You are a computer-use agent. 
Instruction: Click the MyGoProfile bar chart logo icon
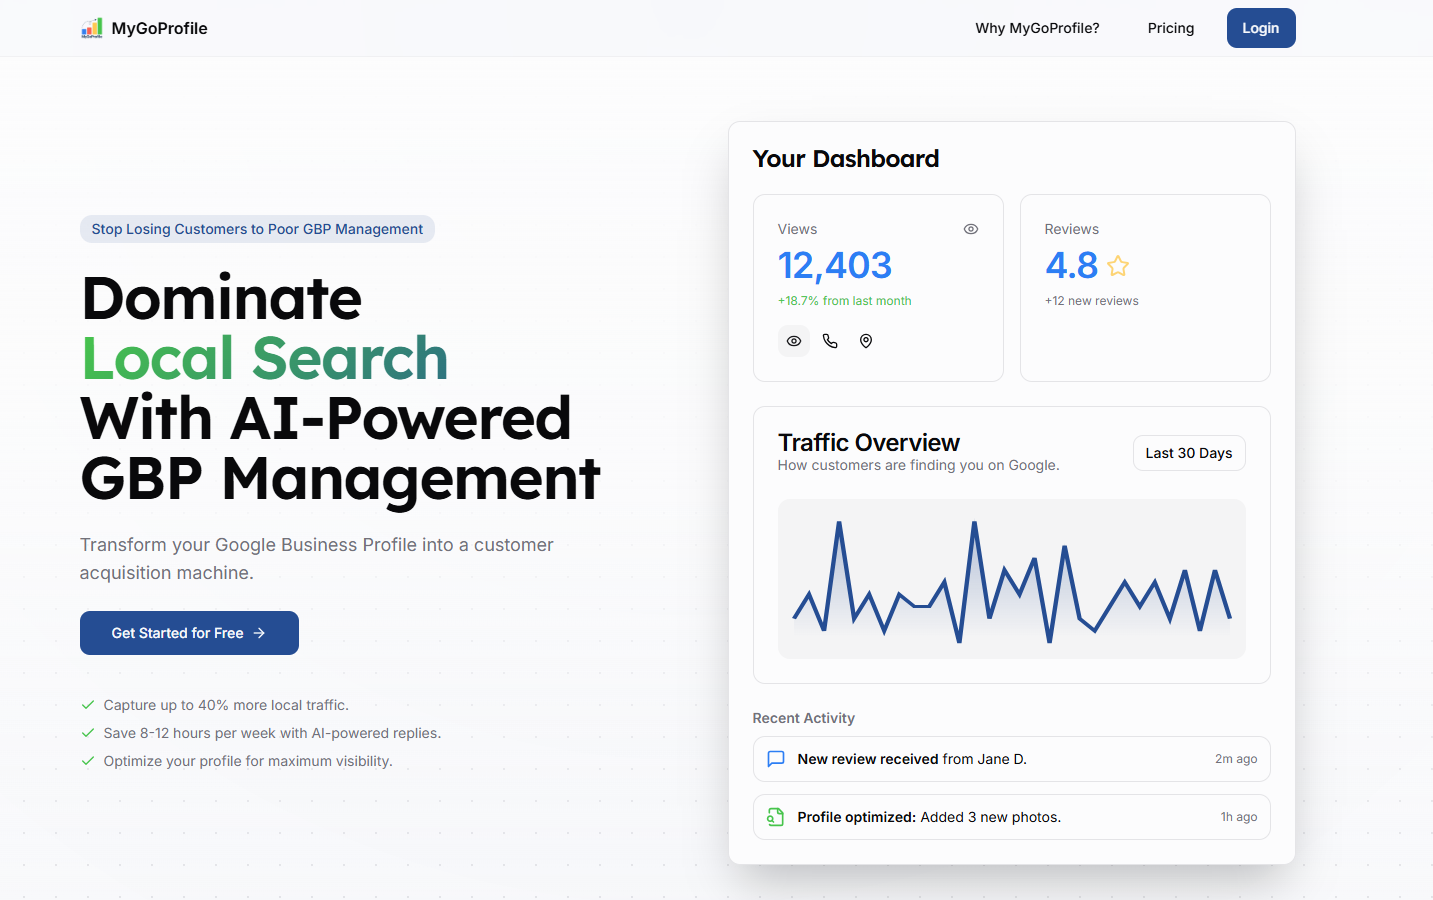92,28
